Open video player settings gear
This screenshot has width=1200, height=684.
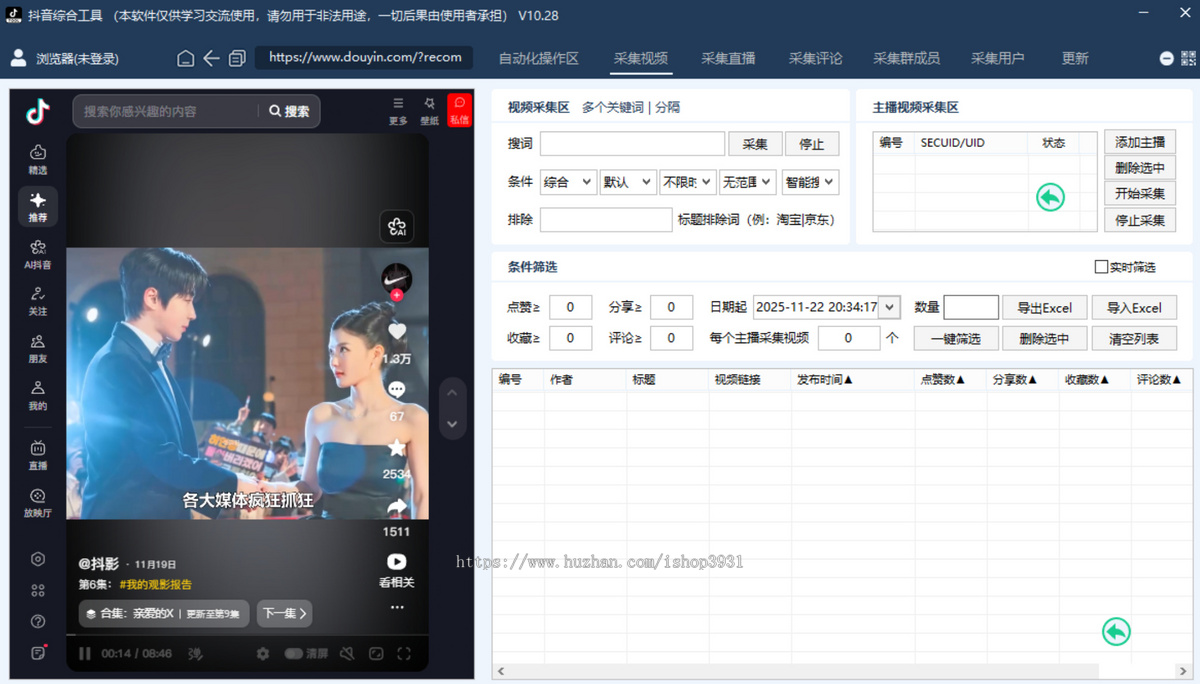point(263,653)
